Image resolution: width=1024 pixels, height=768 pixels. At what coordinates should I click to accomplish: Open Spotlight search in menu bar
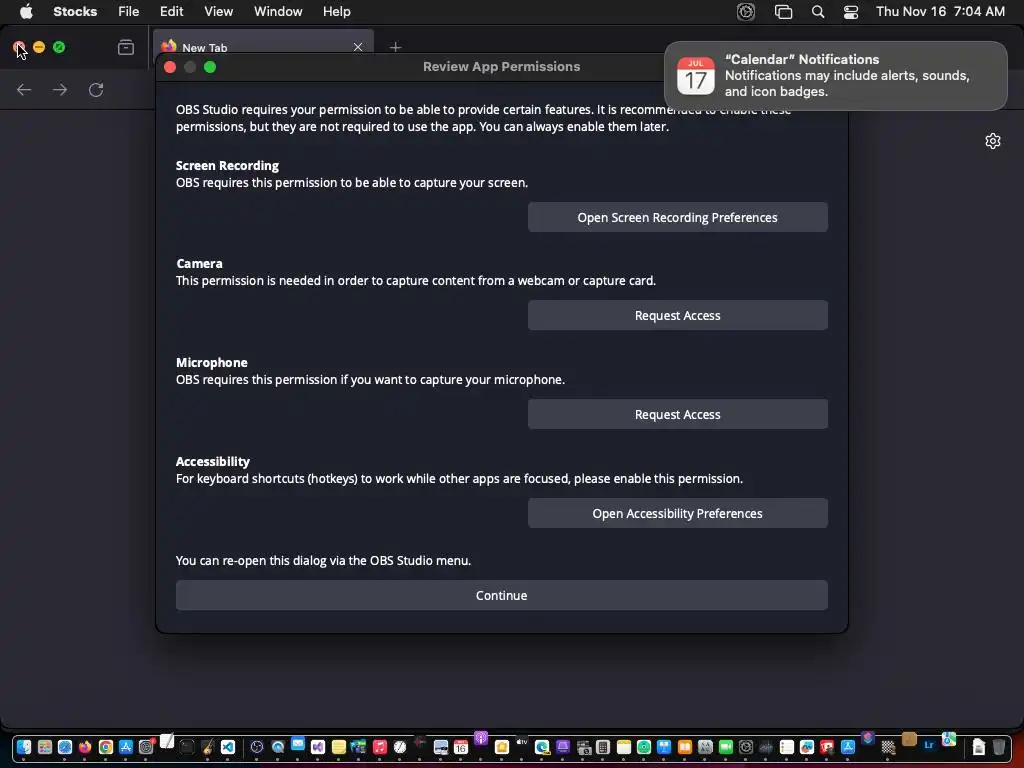[x=818, y=12]
